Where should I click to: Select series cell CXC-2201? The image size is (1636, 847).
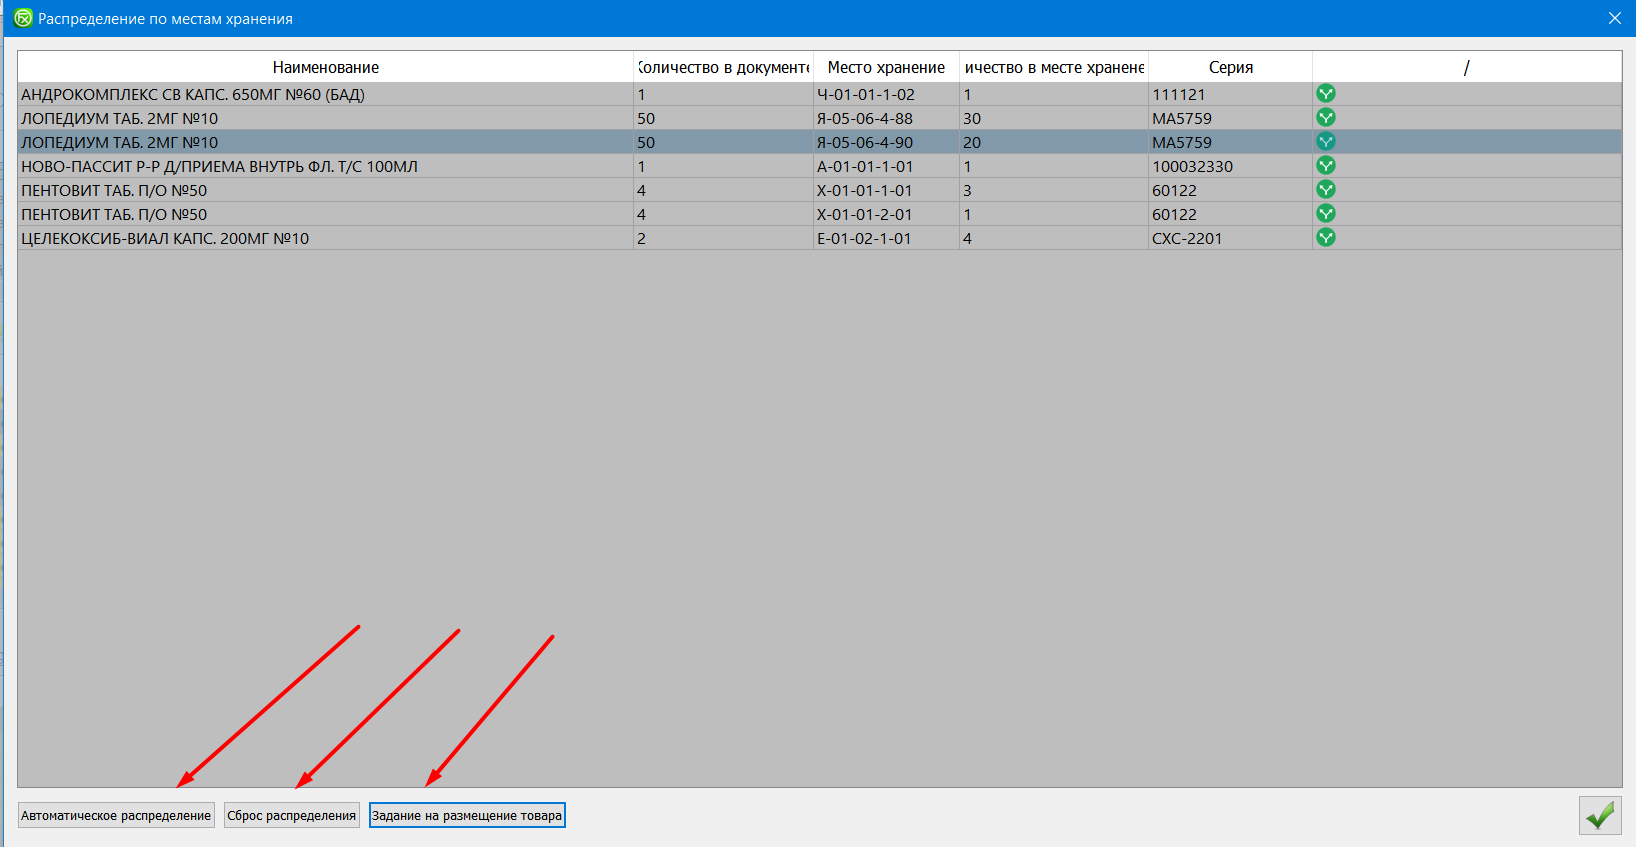[x=1187, y=238]
